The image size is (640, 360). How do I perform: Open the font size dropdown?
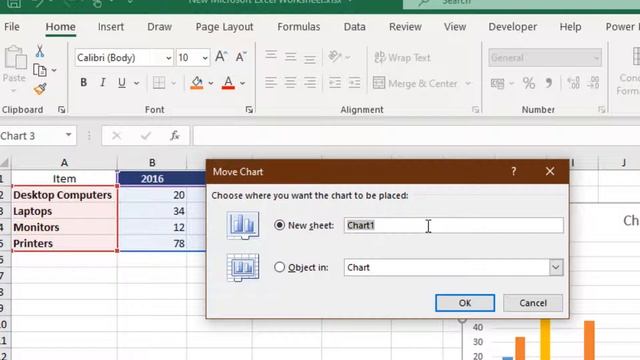tap(205, 58)
